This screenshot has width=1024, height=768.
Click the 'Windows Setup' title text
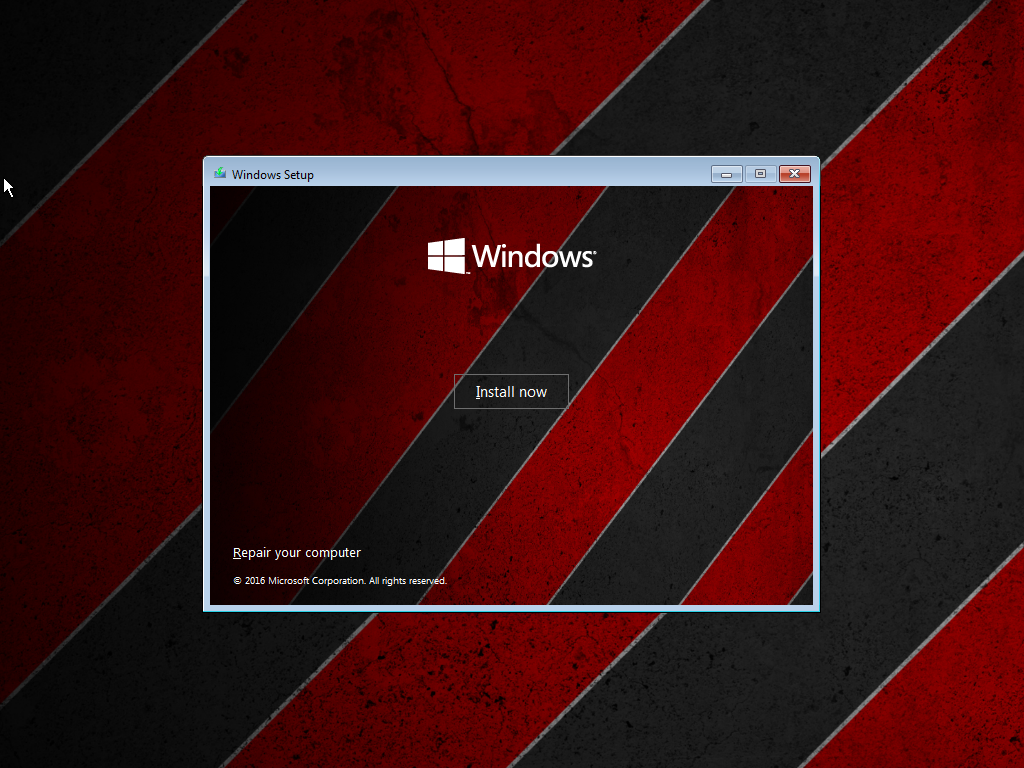[273, 174]
